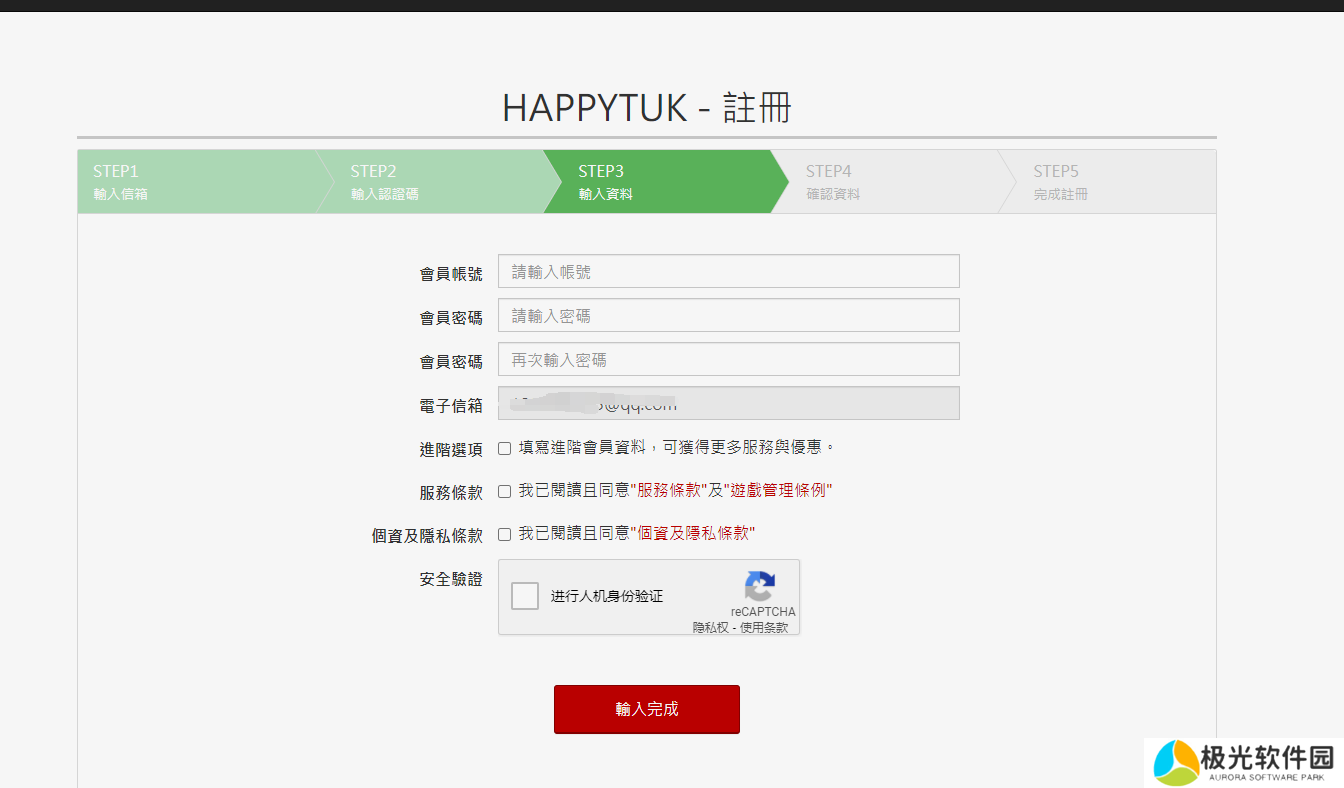The image size is (1344, 788).
Task: Select the STEP4 確認資料 step
Action: pyautogui.click(x=880, y=182)
